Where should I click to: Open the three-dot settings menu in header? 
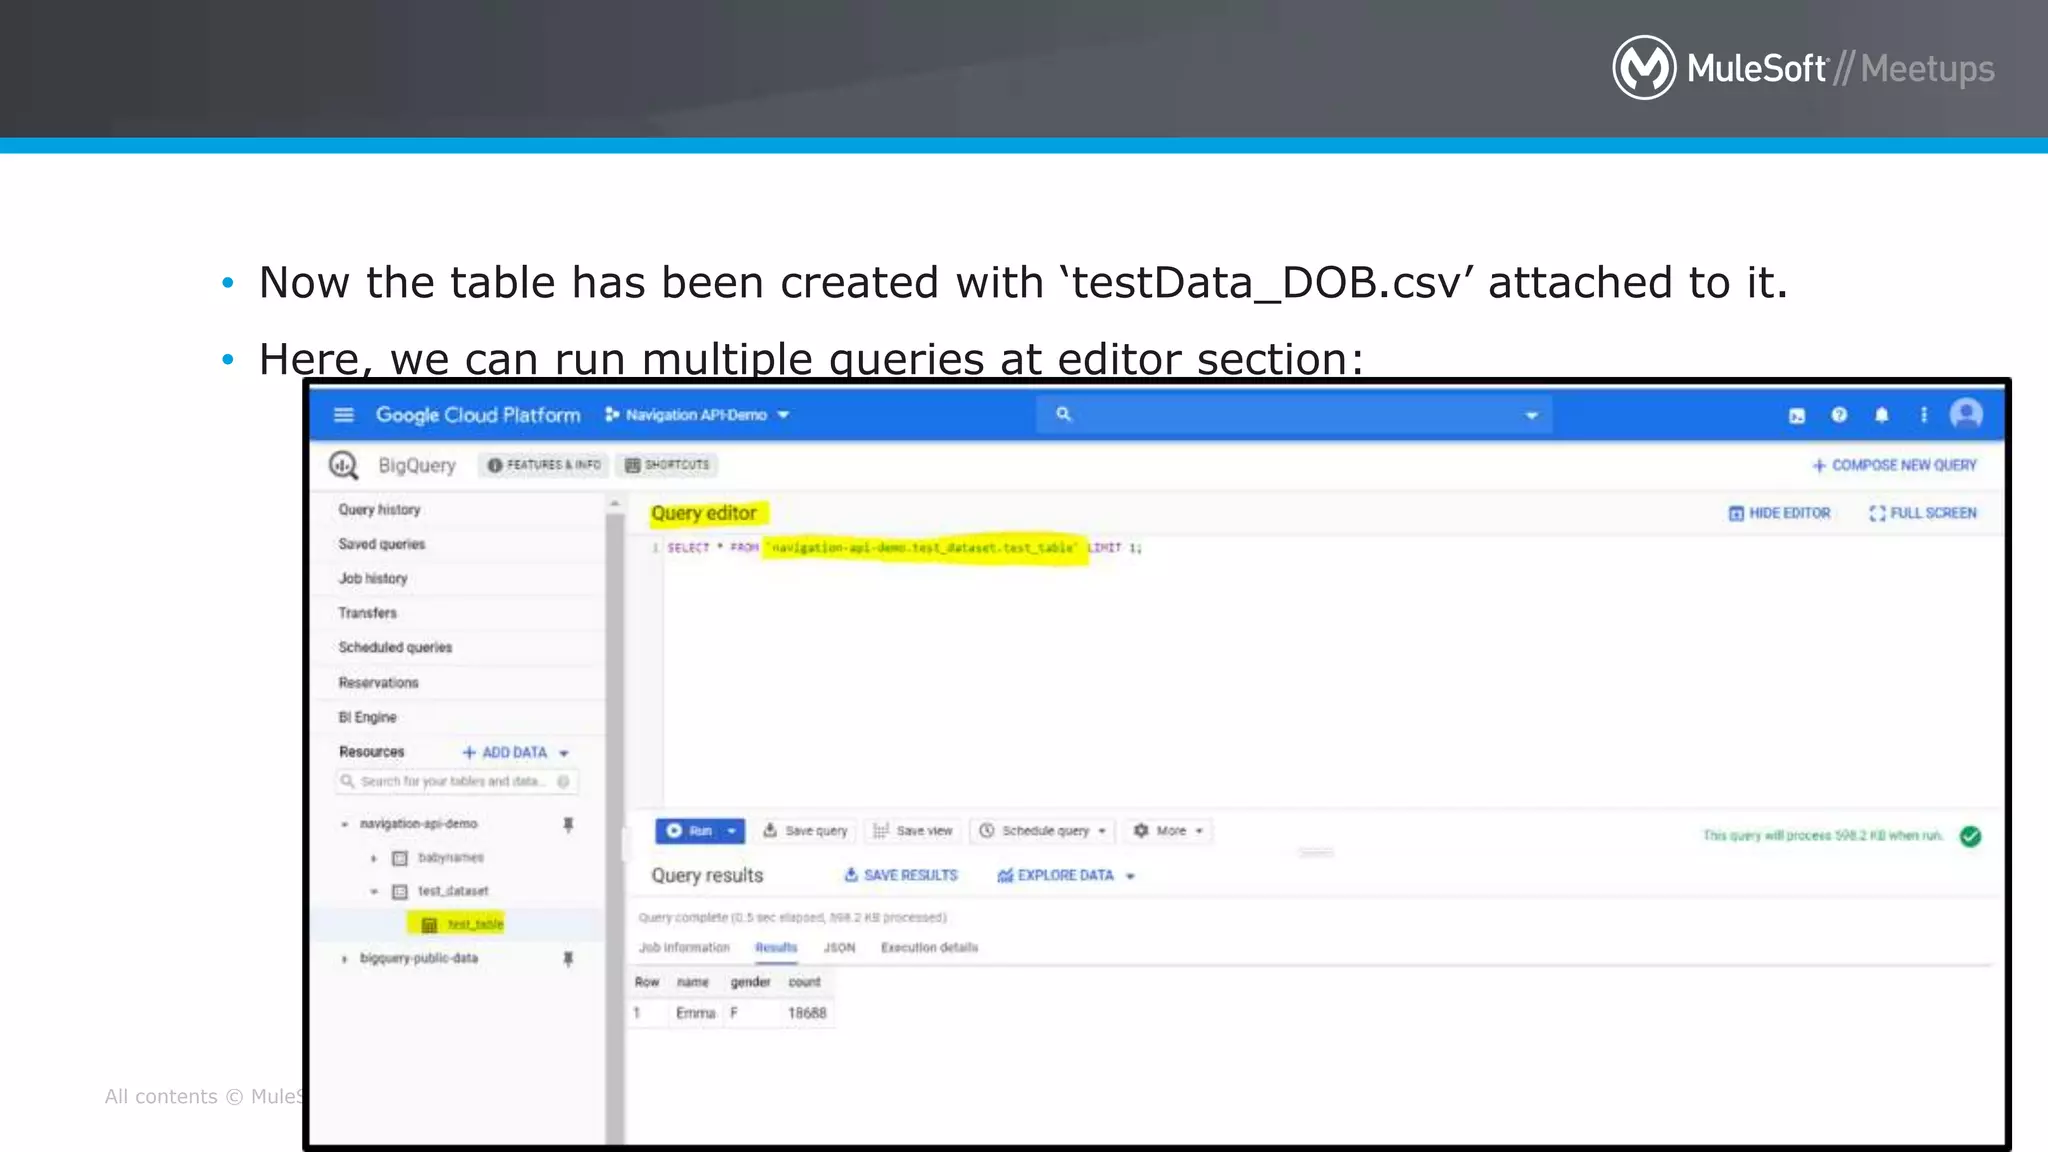click(1923, 415)
